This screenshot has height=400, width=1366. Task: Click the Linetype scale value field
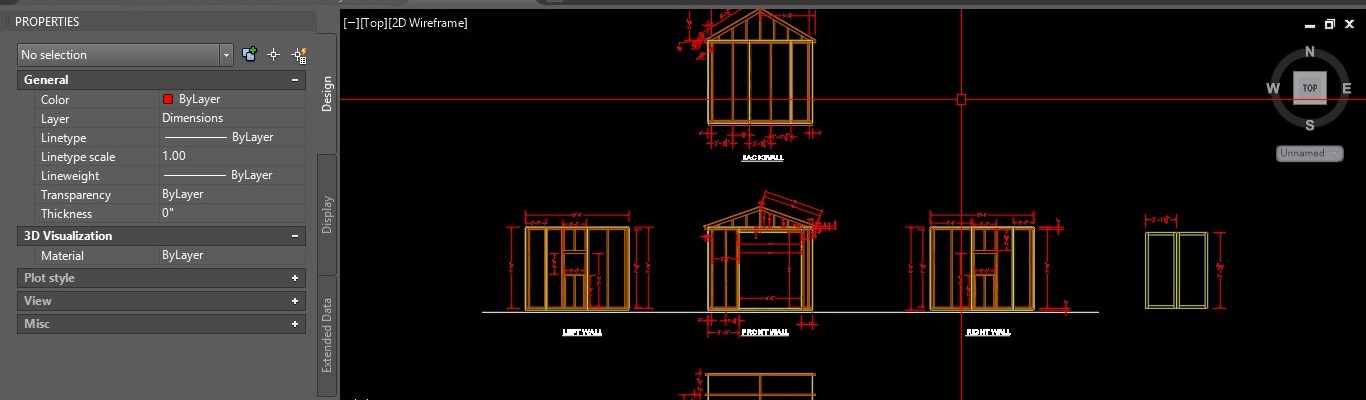click(232, 156)
